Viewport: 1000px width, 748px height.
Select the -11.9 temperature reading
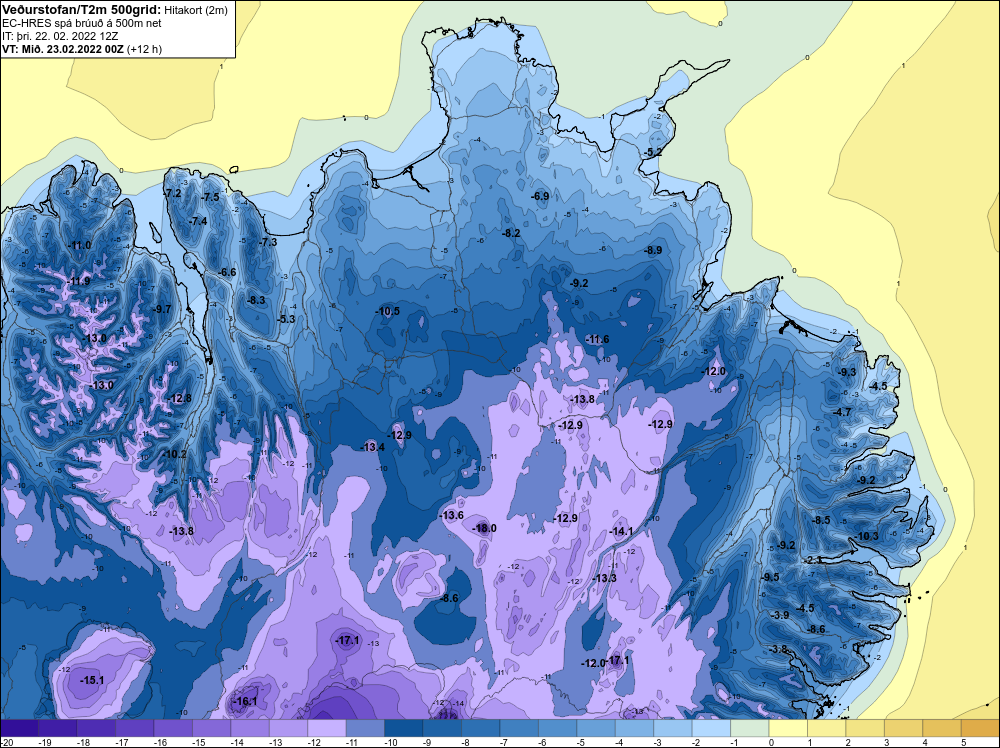pos(78,281)
